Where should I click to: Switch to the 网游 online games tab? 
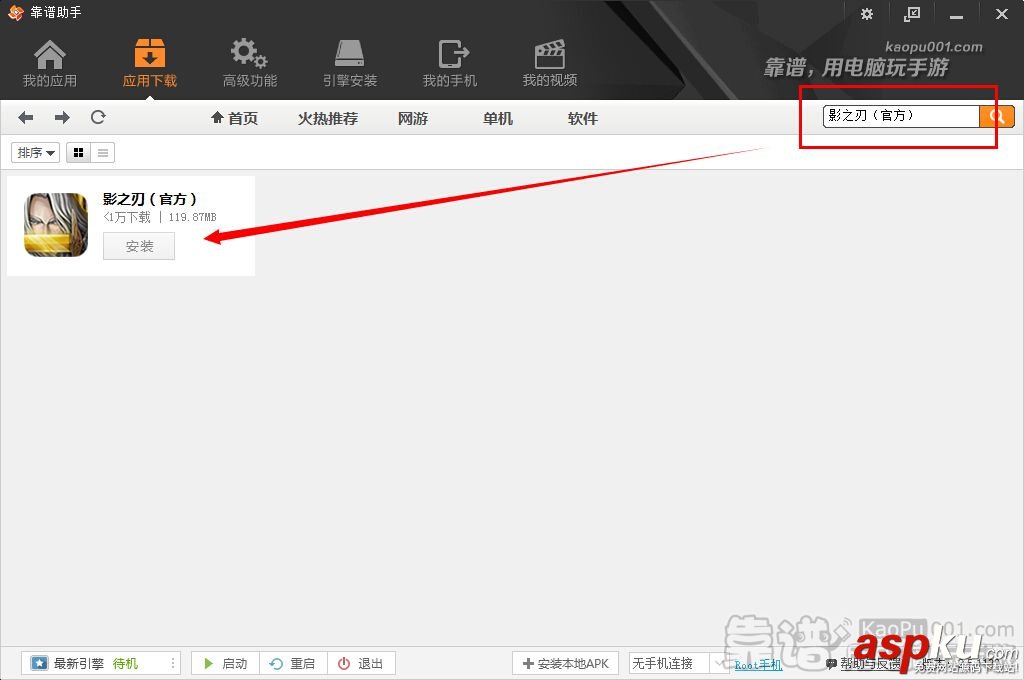click(412, 118)
